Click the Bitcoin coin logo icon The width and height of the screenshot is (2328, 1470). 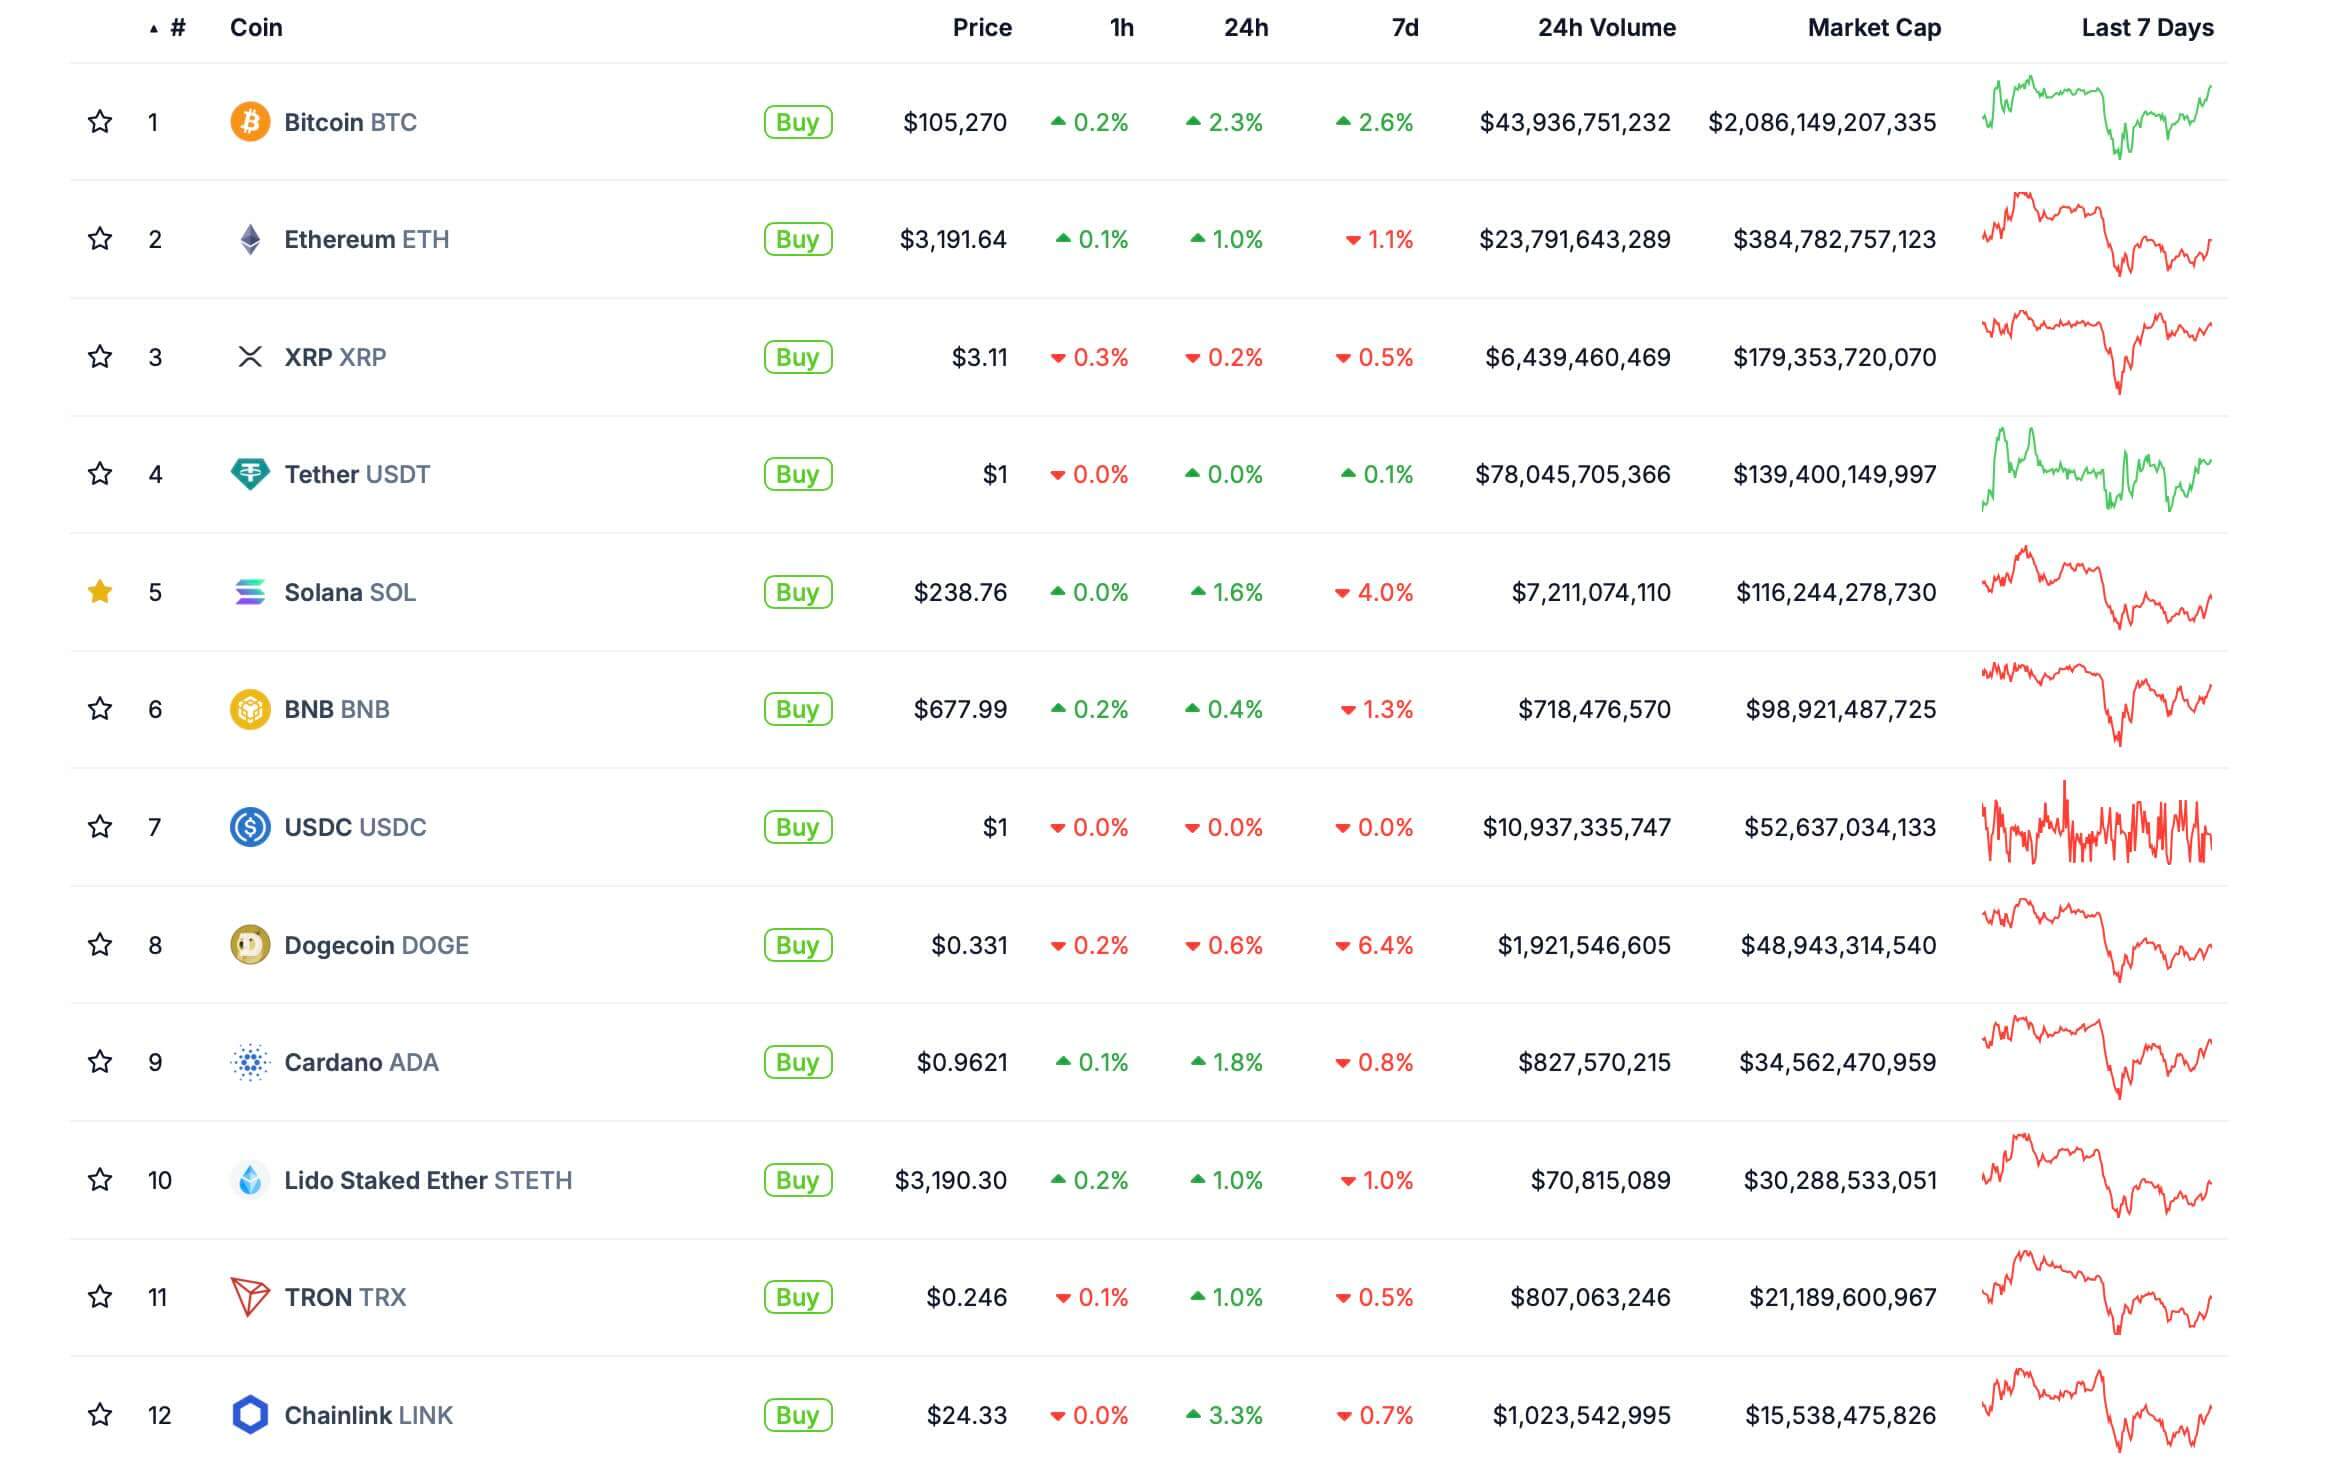coord(250,122)
